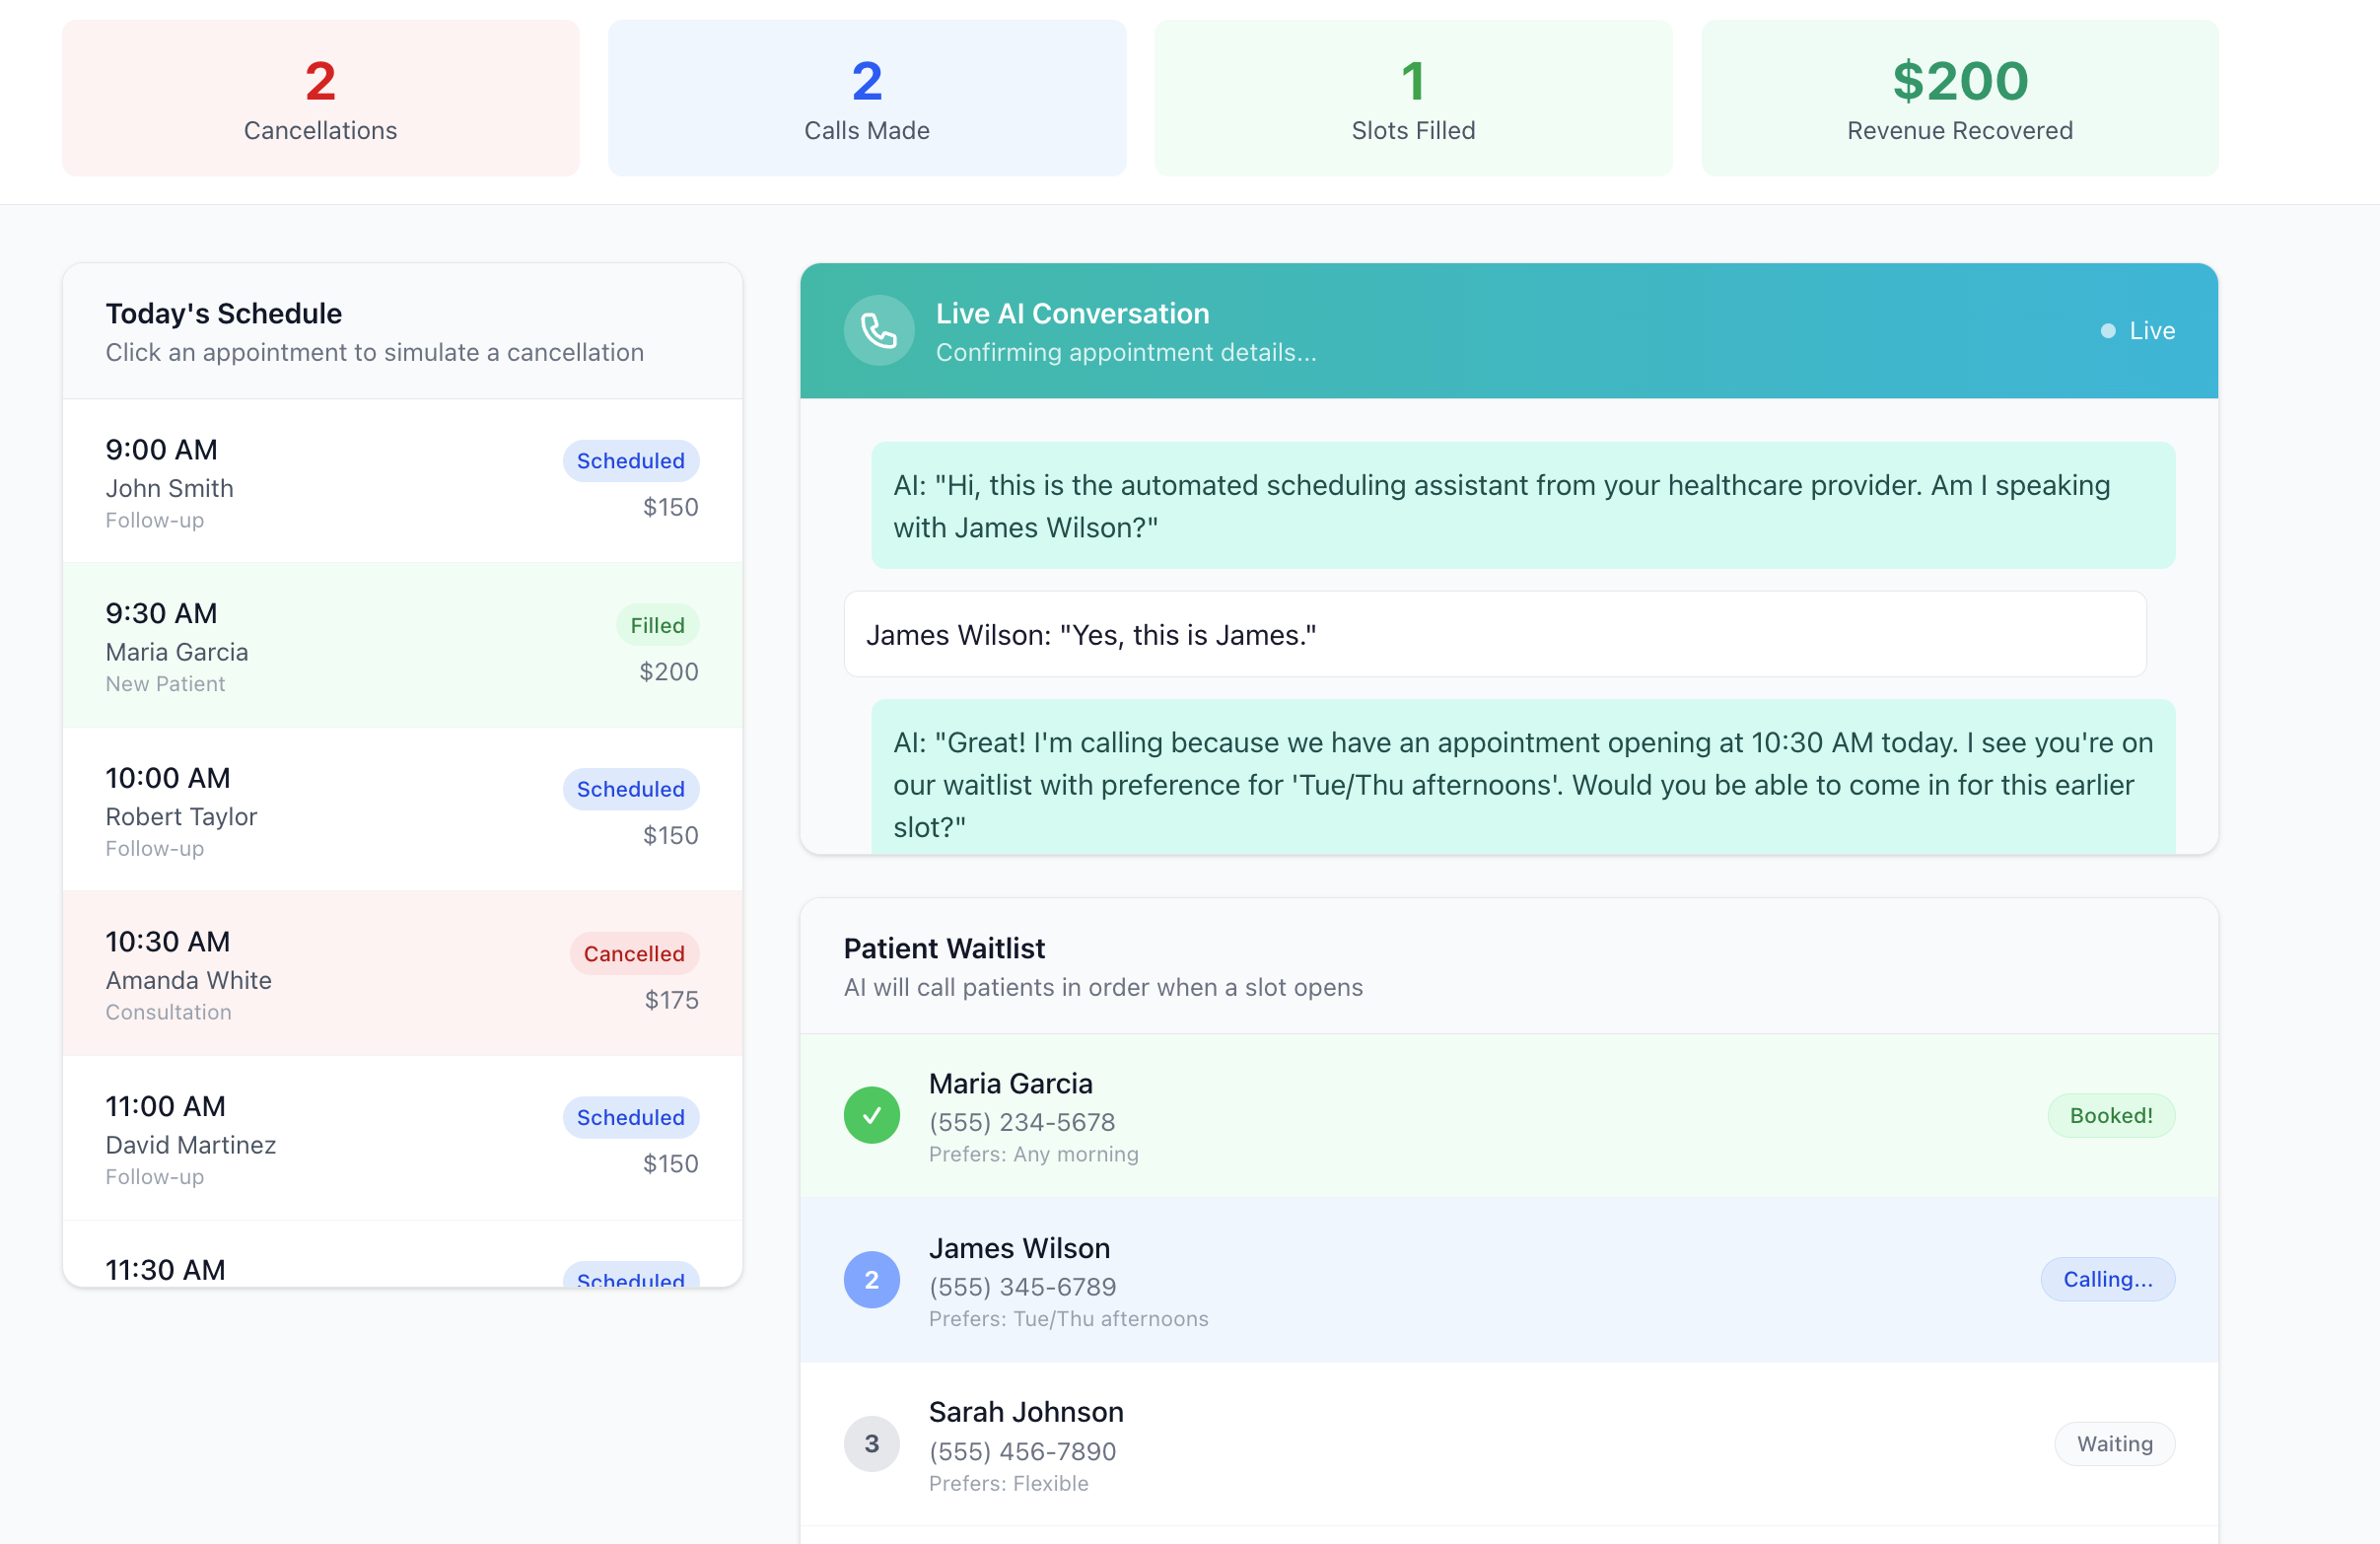Click the Slots Filled progress card

[1412, 97]
